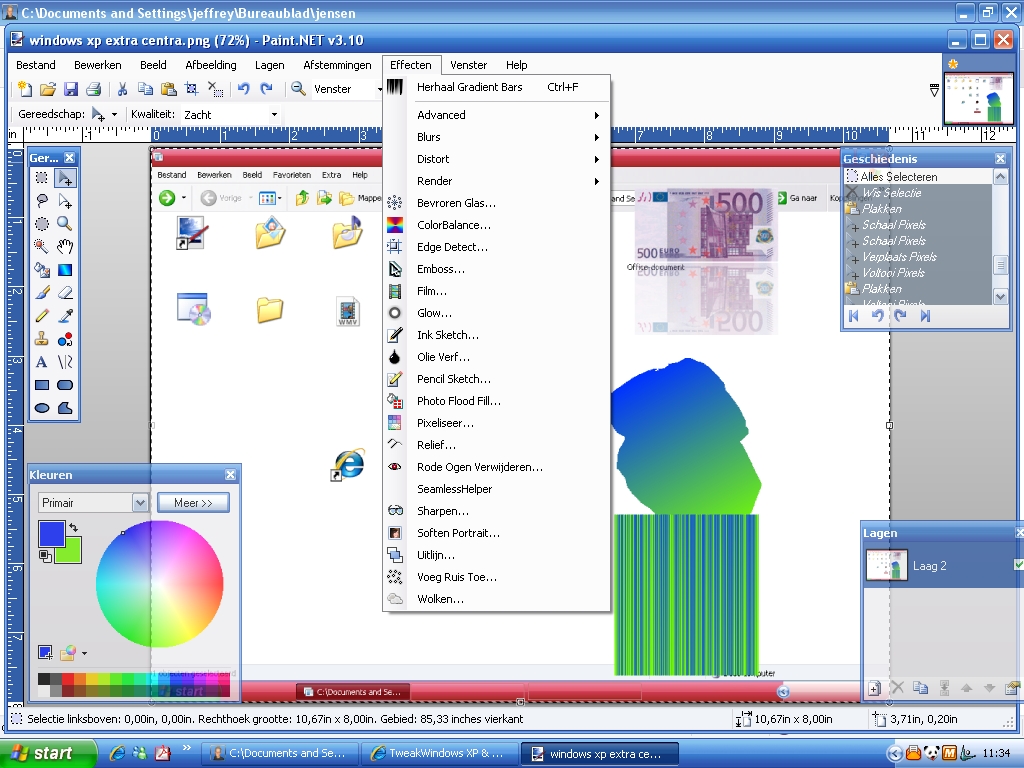Switch to TweakWindows XP taskbar button
Screen dimensions: 1024x768
point(440,754)
